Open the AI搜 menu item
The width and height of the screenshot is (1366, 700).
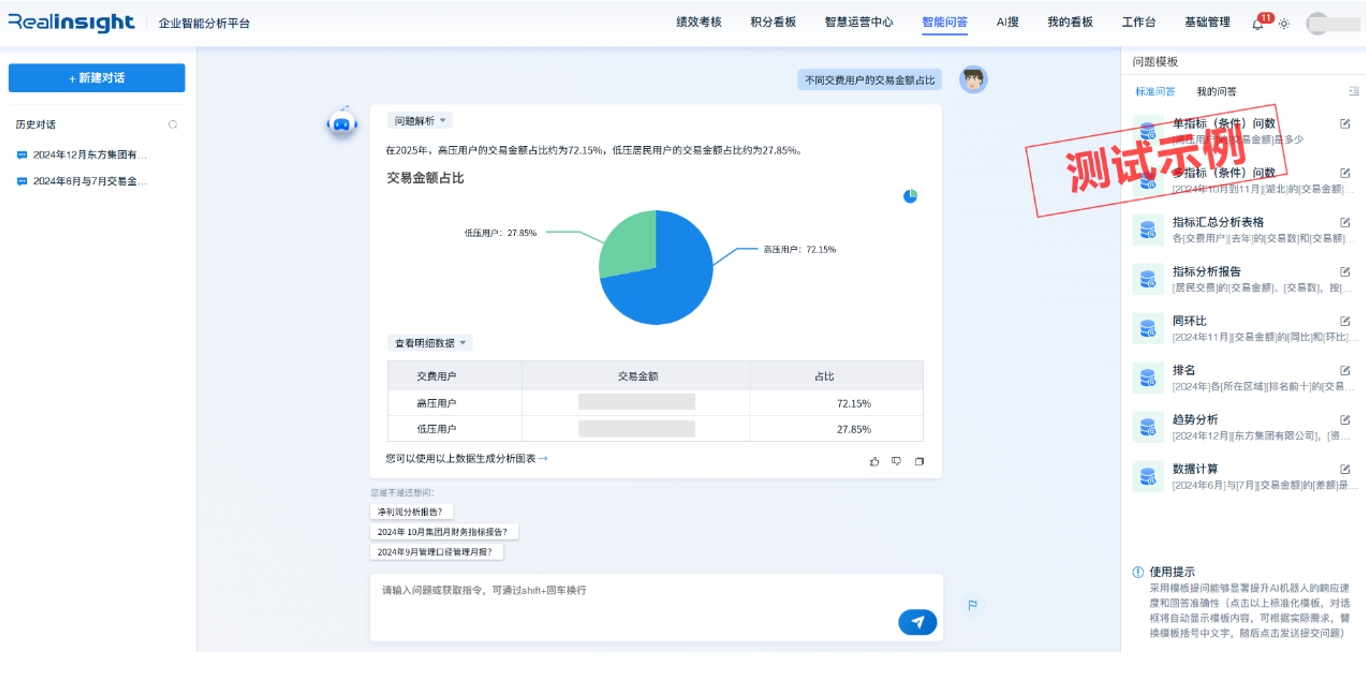point(1007,22)
